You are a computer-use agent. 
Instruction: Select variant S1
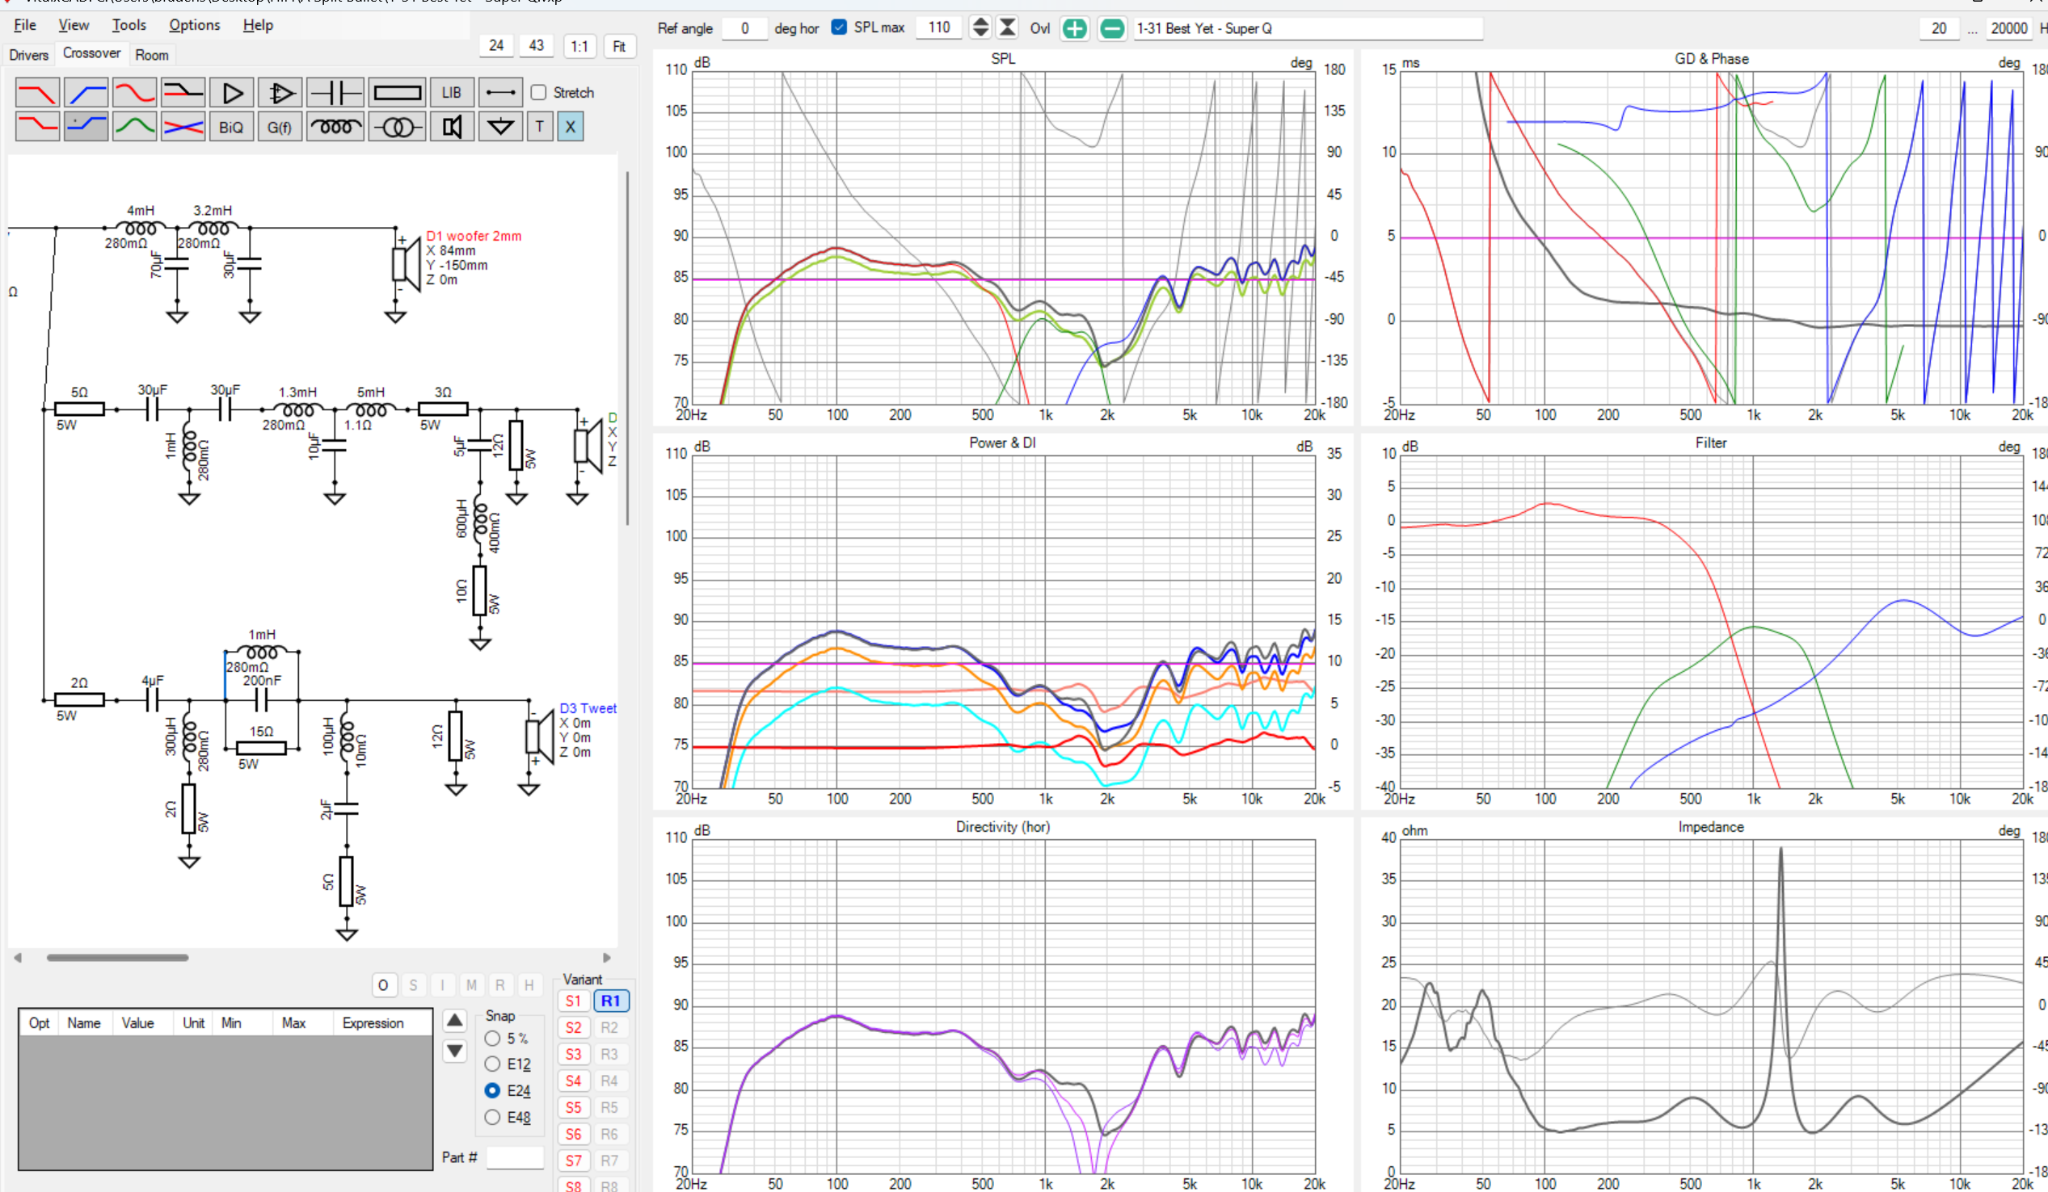pos(573,1001)
